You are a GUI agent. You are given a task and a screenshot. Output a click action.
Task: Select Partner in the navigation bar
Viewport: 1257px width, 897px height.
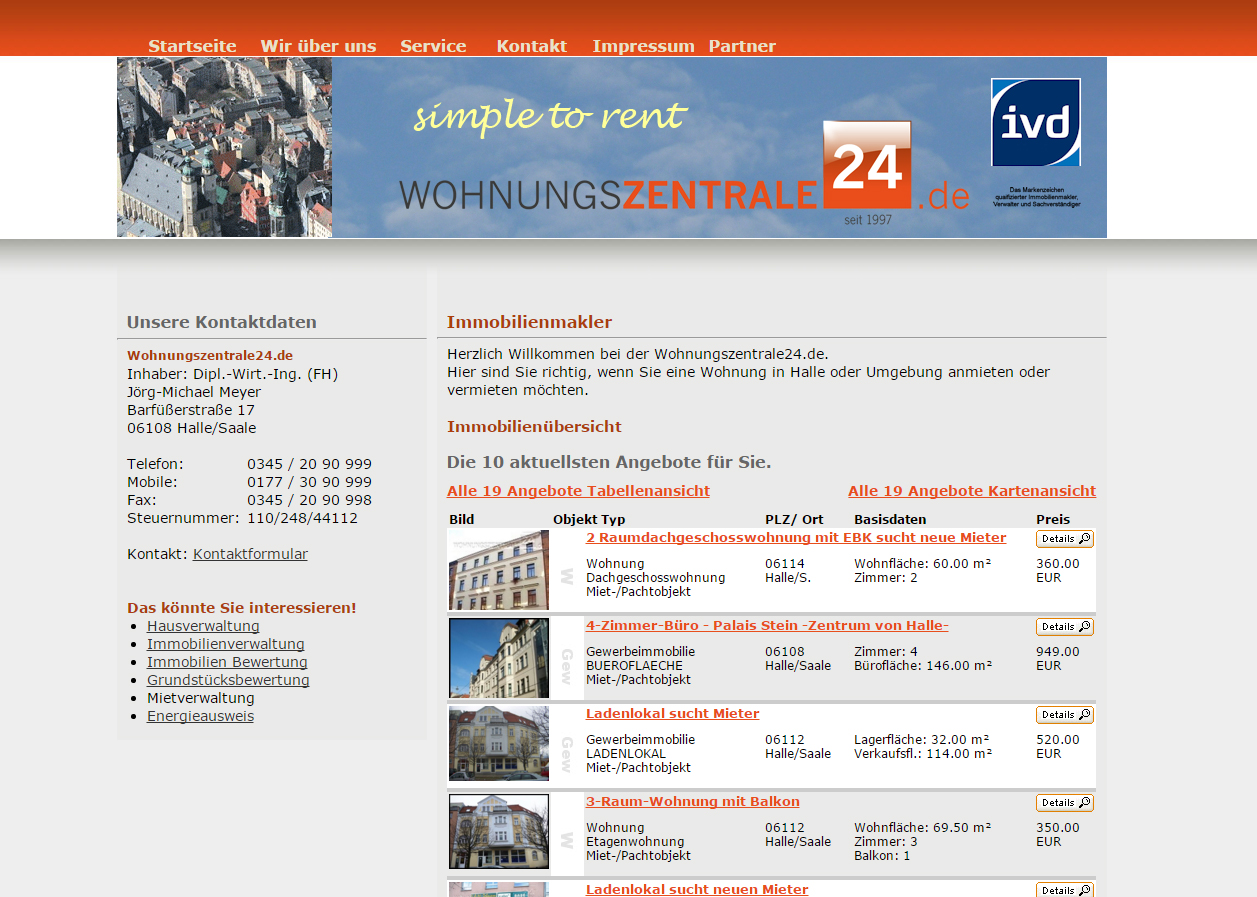[x=742, y=46]
